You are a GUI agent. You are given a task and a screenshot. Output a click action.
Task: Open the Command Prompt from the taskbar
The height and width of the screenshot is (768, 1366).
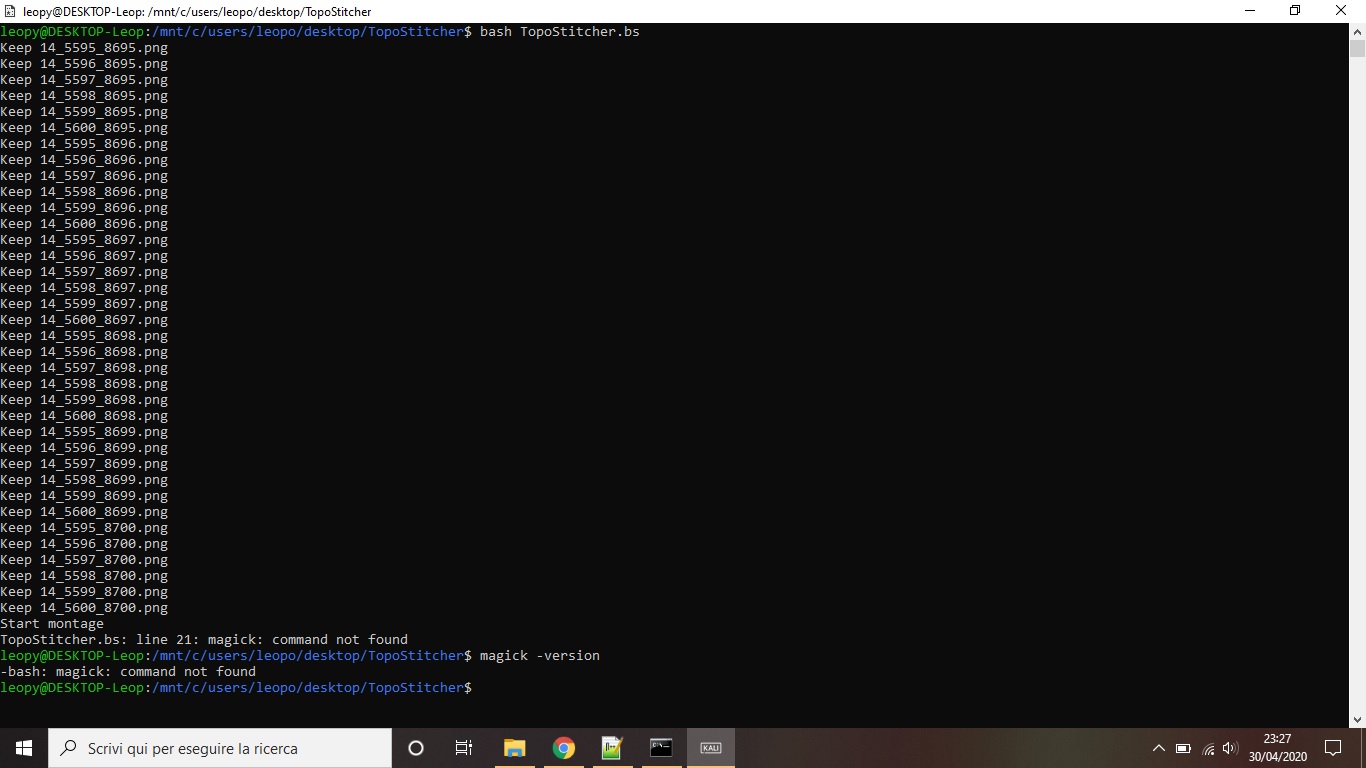[x=660, y=748]
